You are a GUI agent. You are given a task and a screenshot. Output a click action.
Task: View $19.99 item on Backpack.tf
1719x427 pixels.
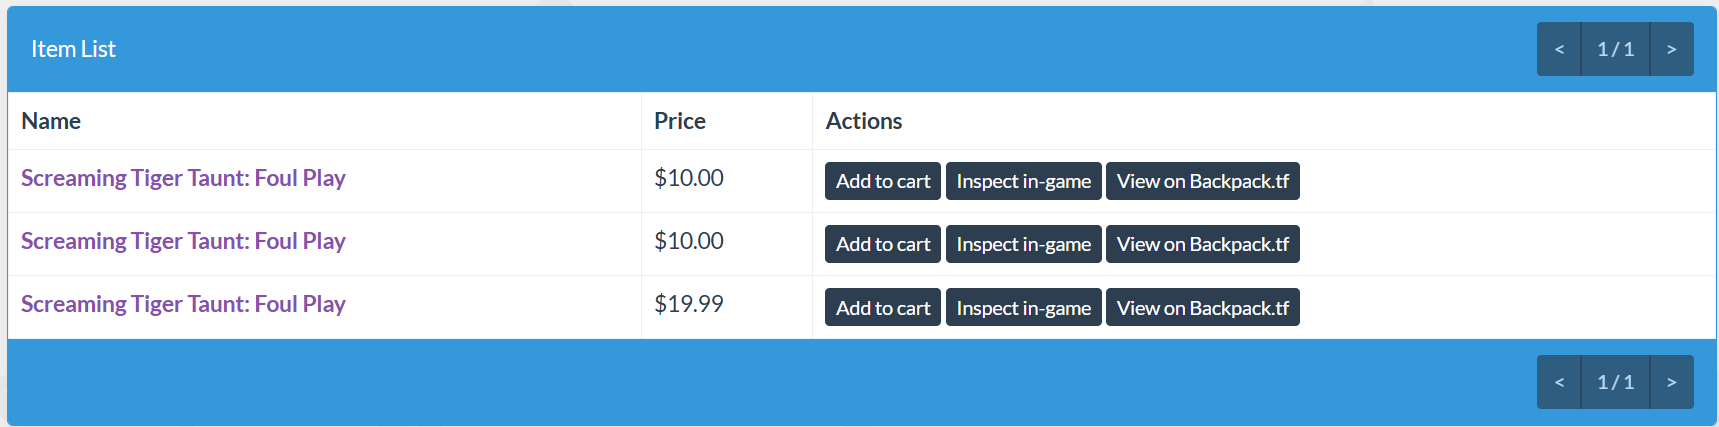click(x=1203, y=307)
